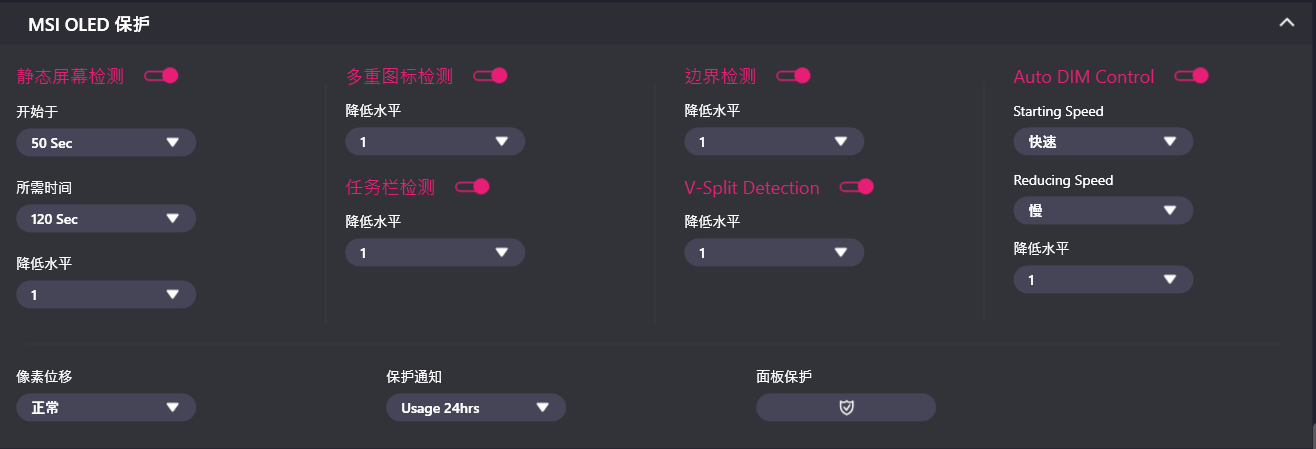Expand Reducing Speed 慢 dropdown
Viewport: 1316px width, 449px height.
[x=1103, y=211]
